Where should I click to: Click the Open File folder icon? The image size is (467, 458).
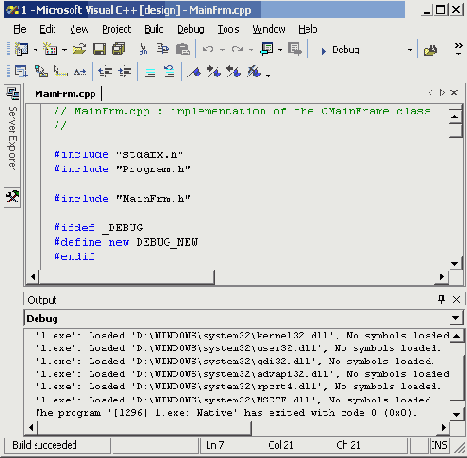(79, 49)
